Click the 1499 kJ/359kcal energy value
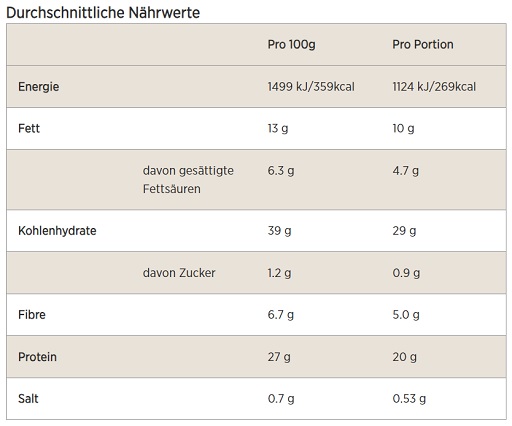 (x=311, y=87)
